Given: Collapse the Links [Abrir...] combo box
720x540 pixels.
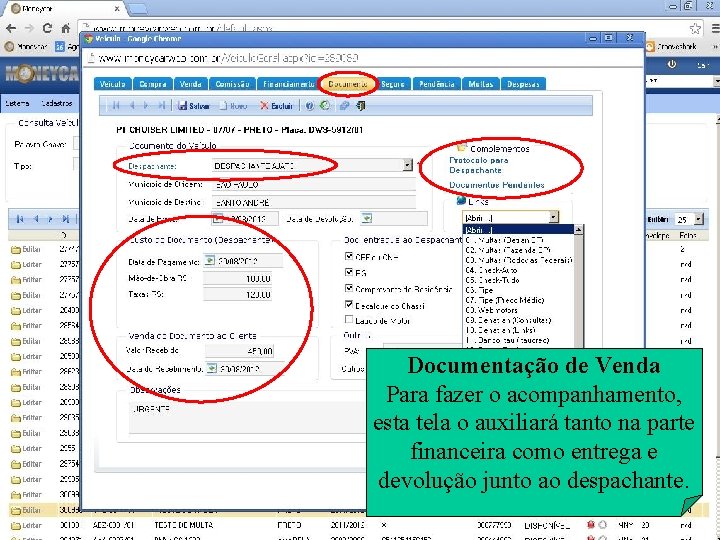Looking at the screenshot, I should (x=554, y=217).
